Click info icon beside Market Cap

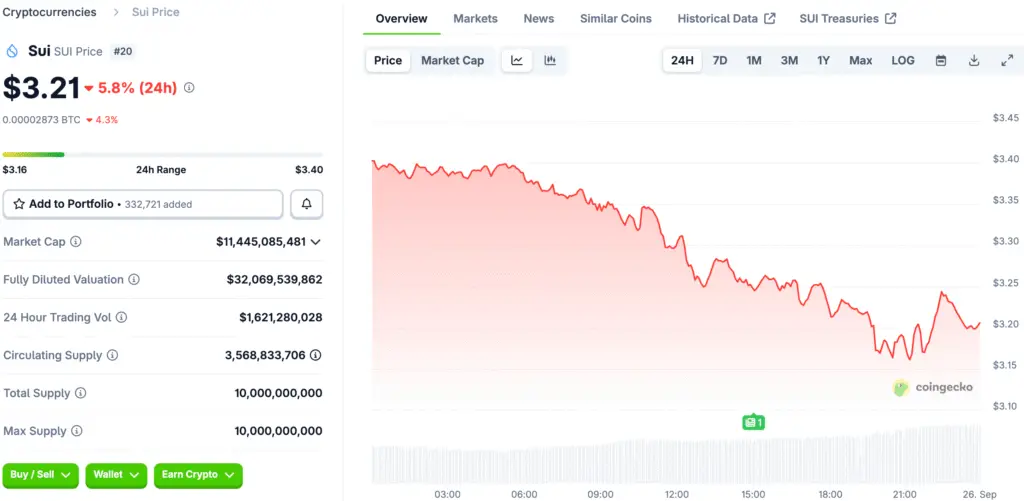[76, 242]
